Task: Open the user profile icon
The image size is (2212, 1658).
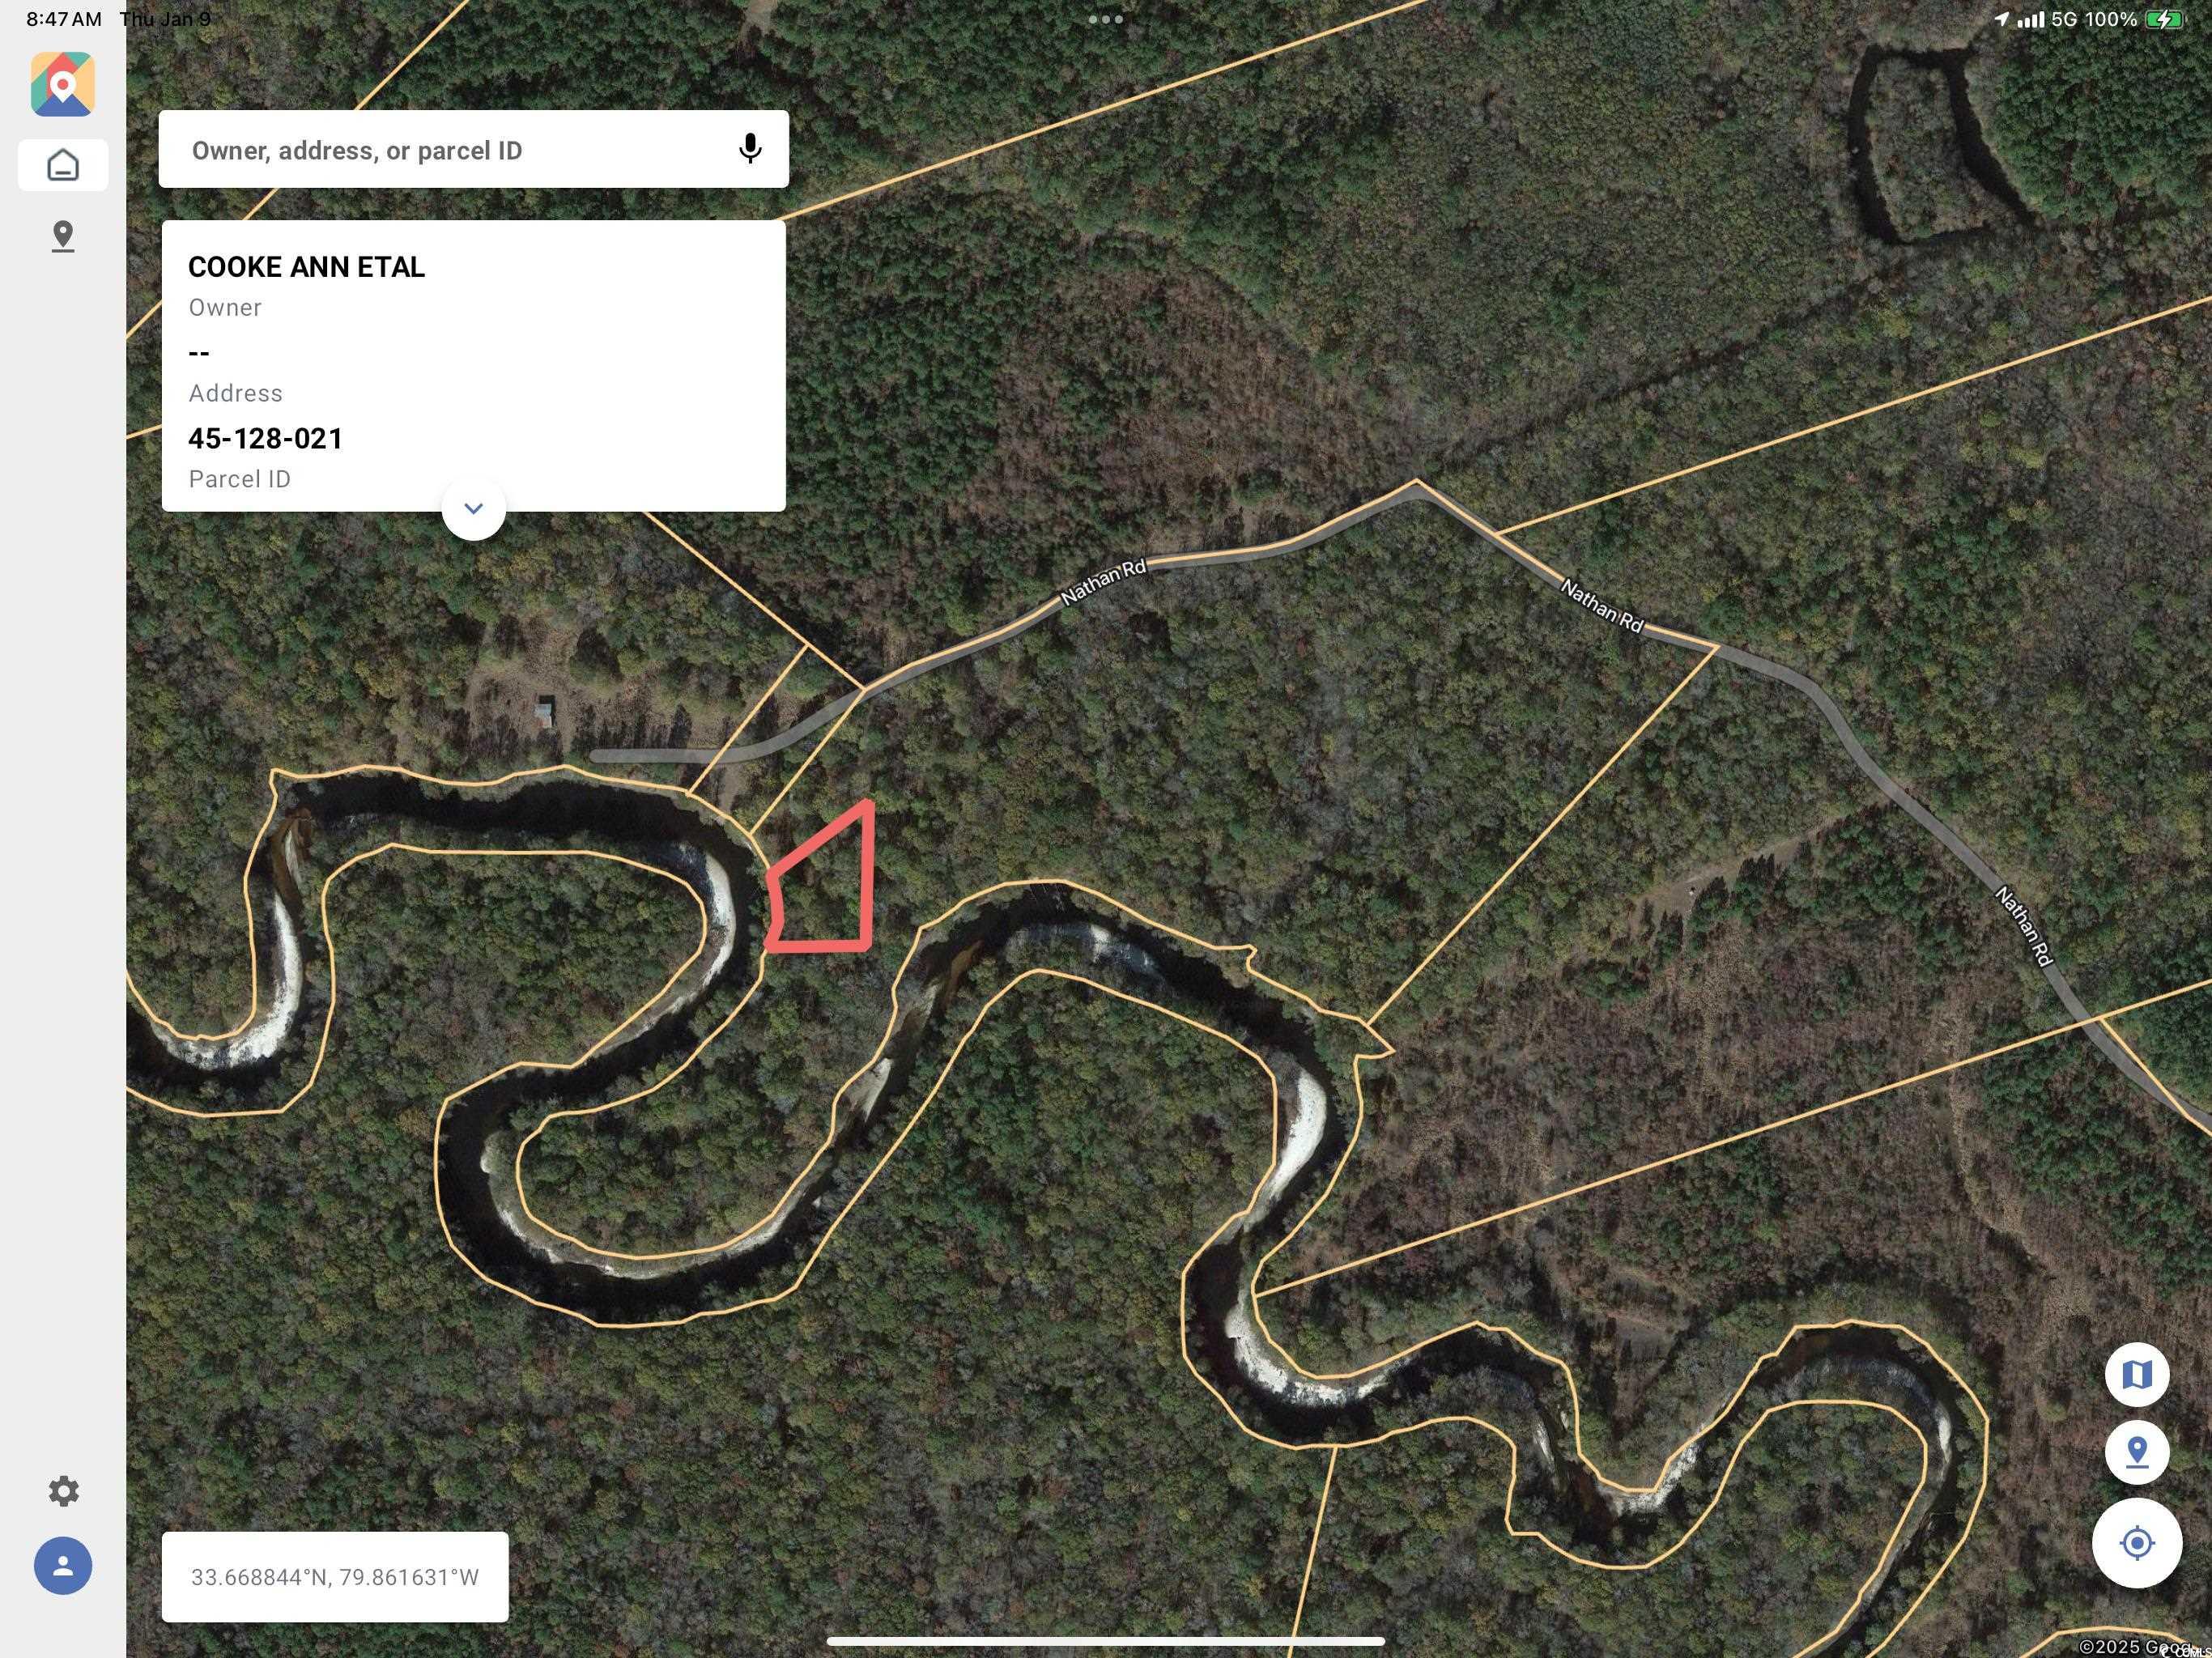Action: [63, 1566]
